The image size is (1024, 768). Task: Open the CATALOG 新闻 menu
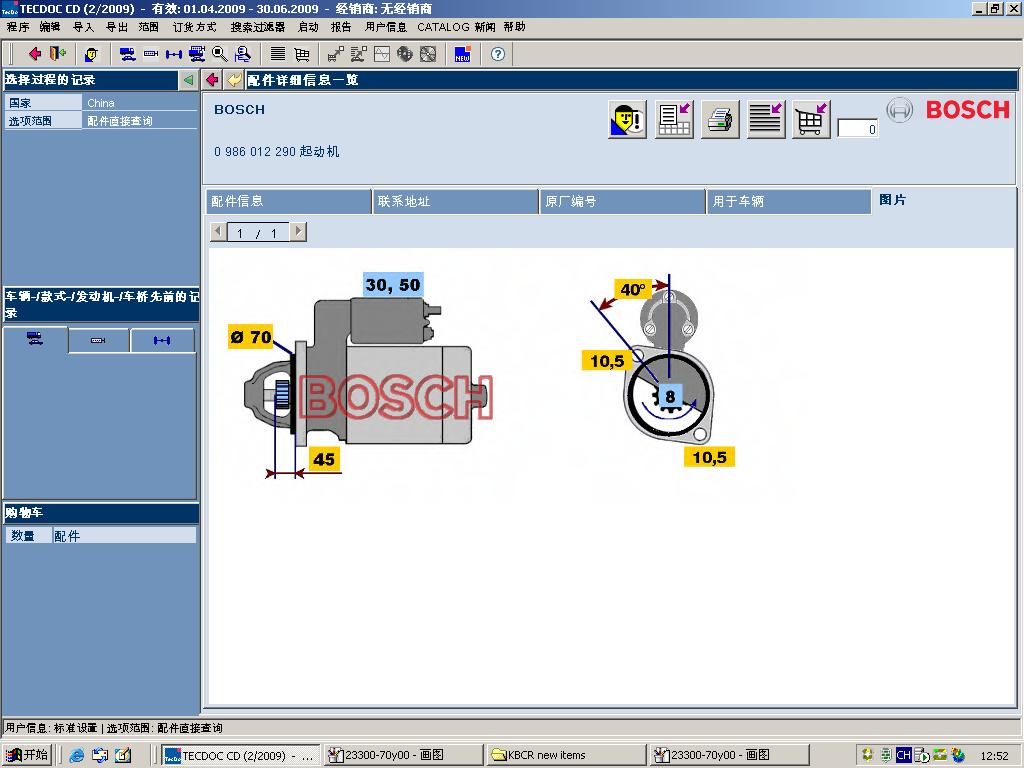tap(456, 27)
